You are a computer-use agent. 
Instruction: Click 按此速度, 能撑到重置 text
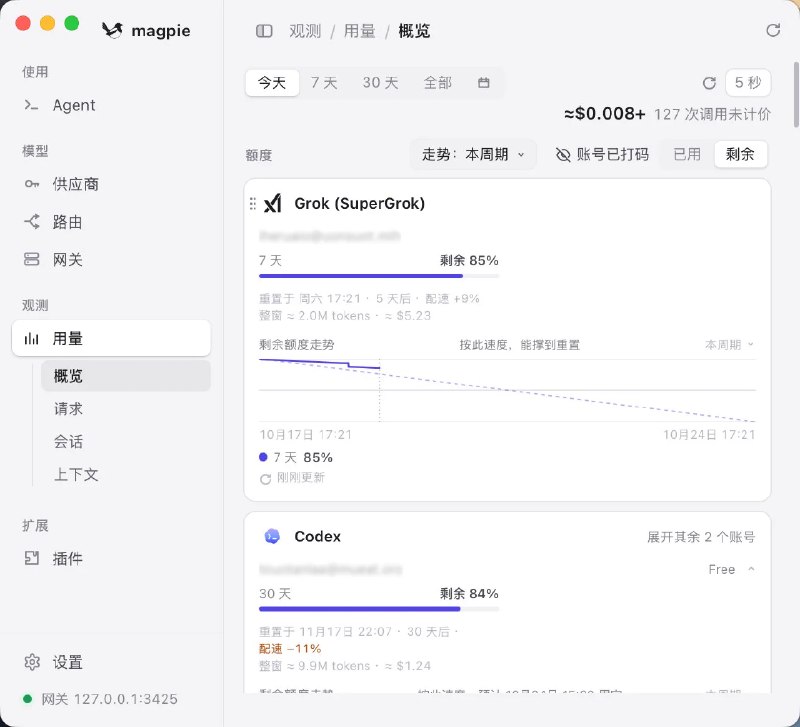click(x=519, y=345)
